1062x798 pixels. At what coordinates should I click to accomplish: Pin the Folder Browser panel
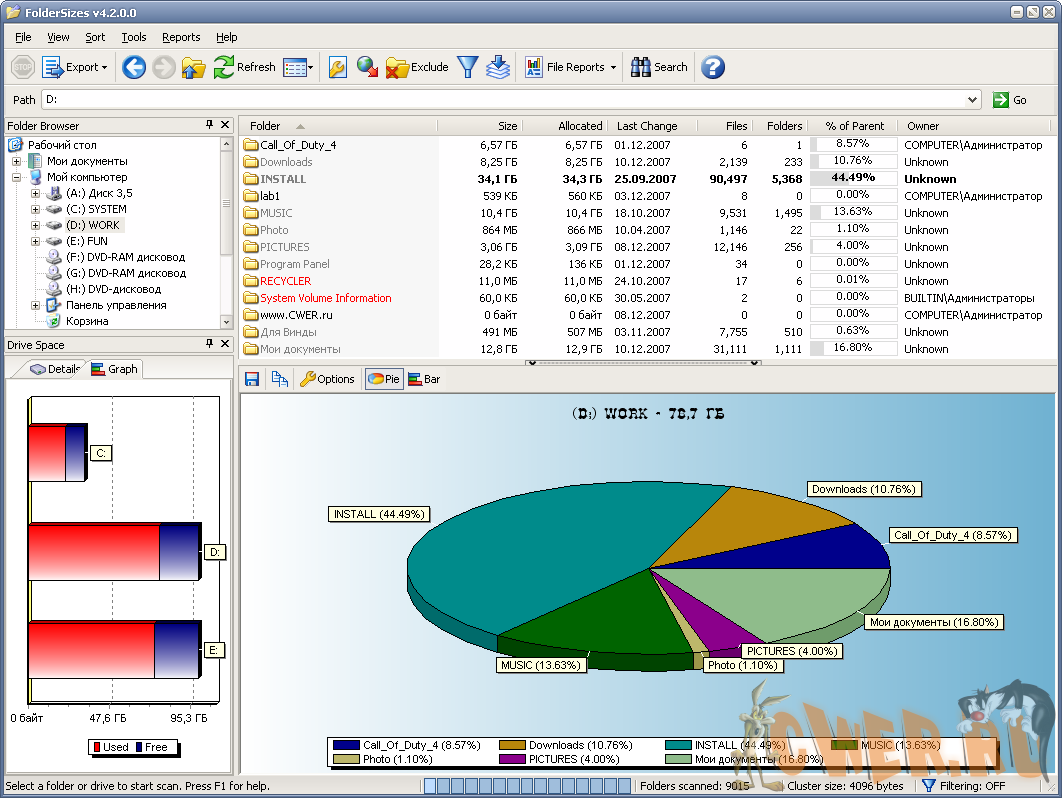coord(209,125)
